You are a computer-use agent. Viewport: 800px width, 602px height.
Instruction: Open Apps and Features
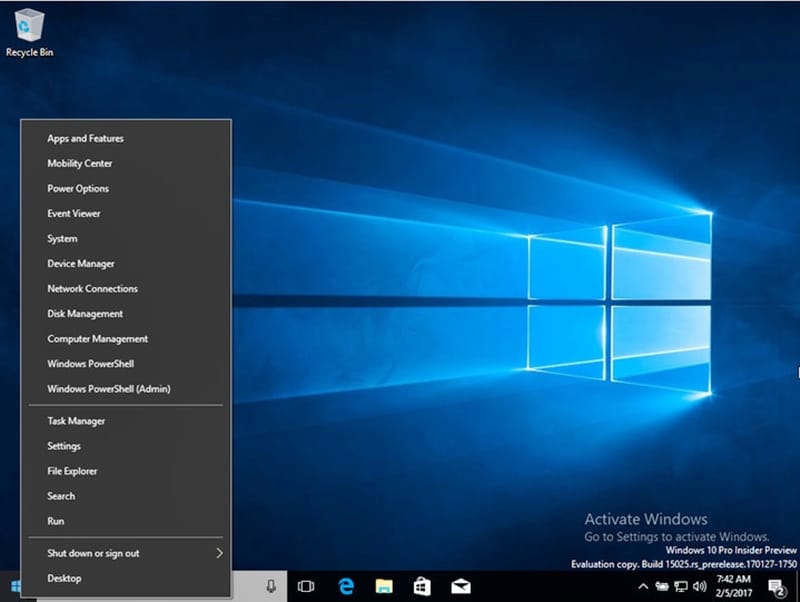click(x=85, y=139)
